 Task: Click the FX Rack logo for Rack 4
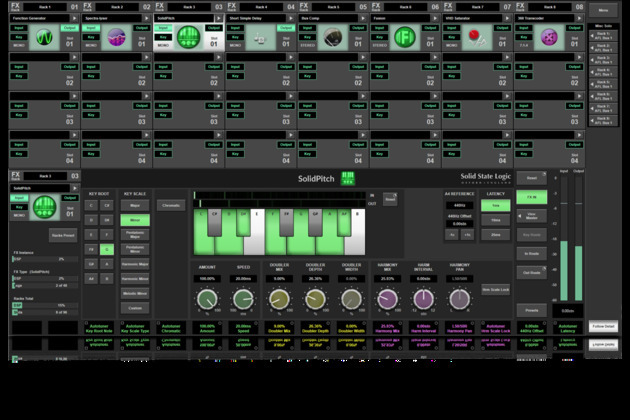click(232, 6)
